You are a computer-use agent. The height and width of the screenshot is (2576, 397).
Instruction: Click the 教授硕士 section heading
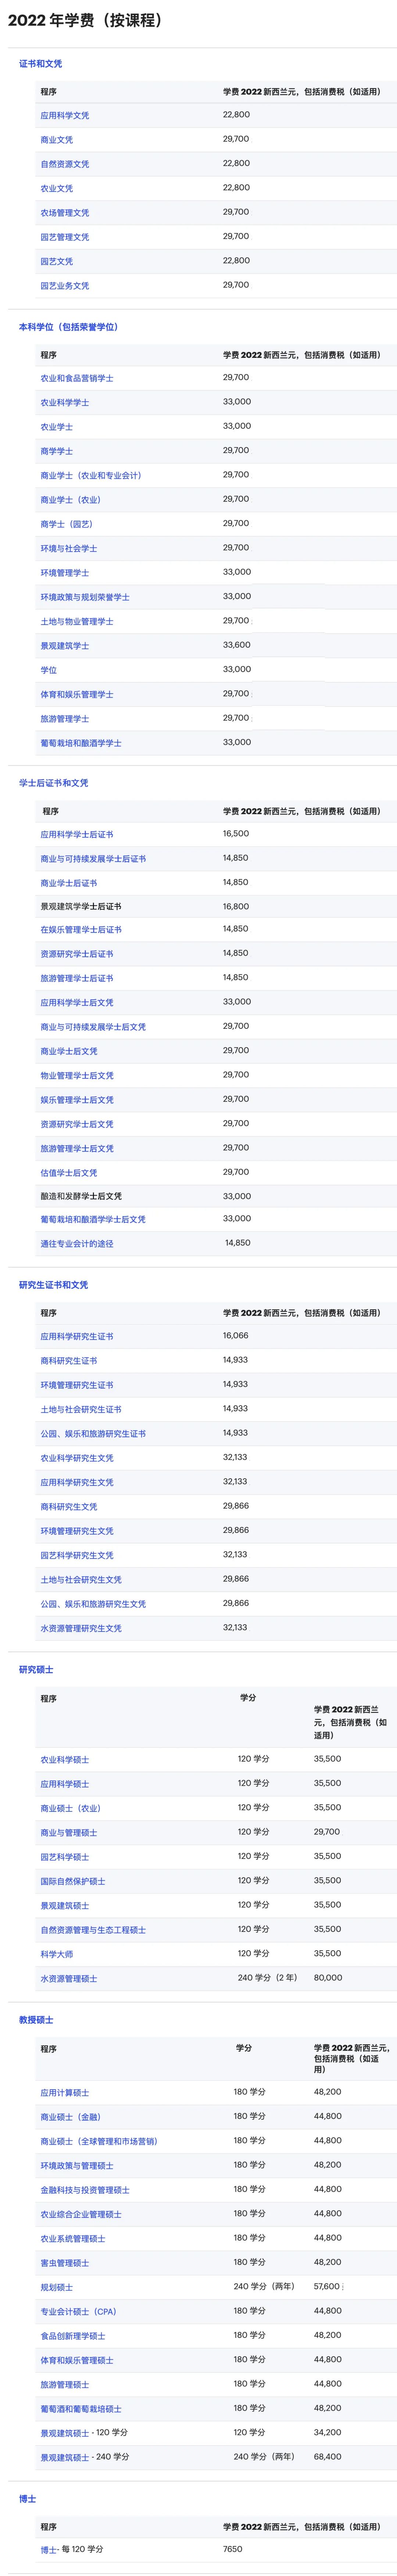36,2020
